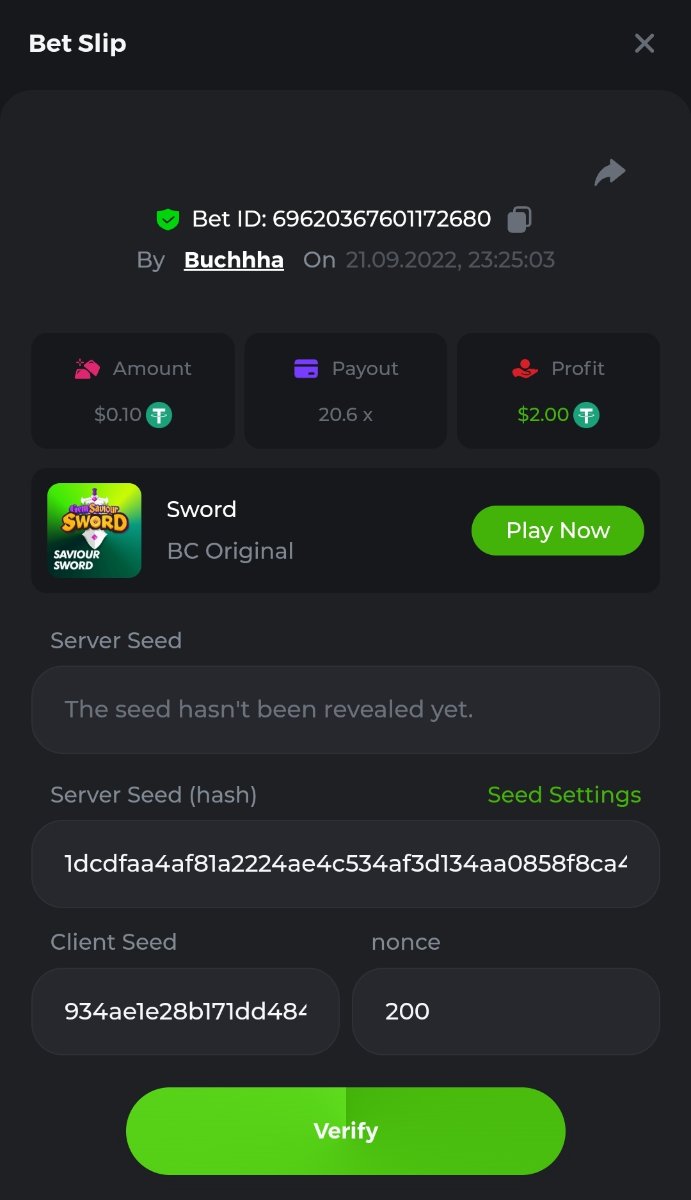Click the Server Seed field
Viewport: 691px width, 1200px height.
345,710
